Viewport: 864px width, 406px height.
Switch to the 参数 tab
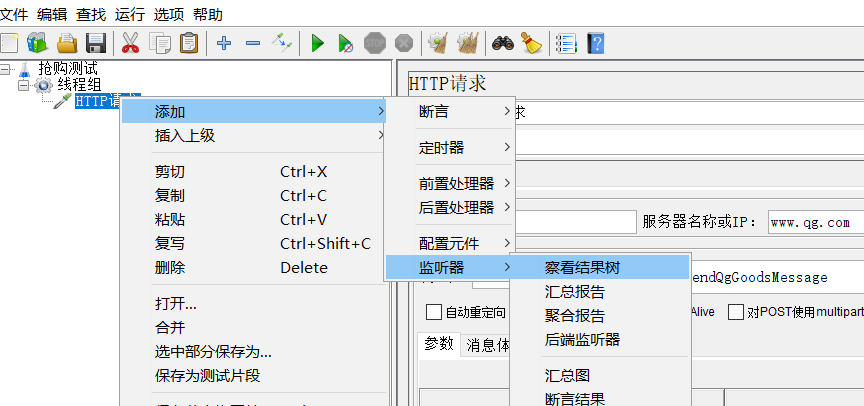pyautogui.click(x=439, y=344)
